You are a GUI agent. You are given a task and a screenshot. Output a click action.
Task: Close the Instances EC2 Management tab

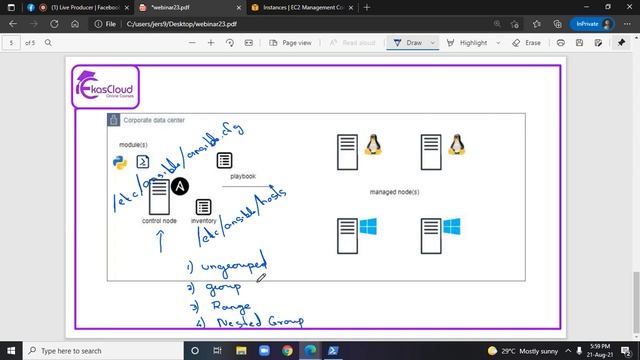pyautogui.click(x=351, y=7)
